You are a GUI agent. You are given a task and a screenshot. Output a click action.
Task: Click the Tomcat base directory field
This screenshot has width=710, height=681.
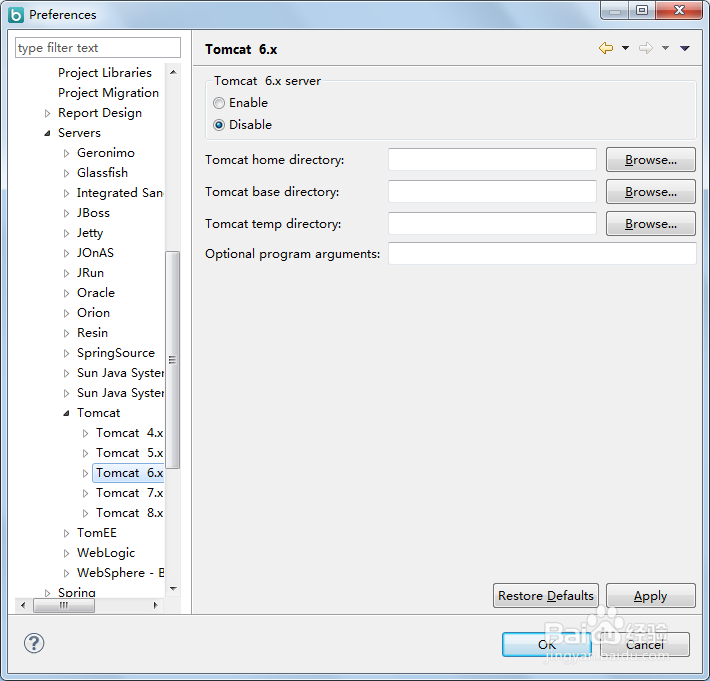(x=492, y=192)
